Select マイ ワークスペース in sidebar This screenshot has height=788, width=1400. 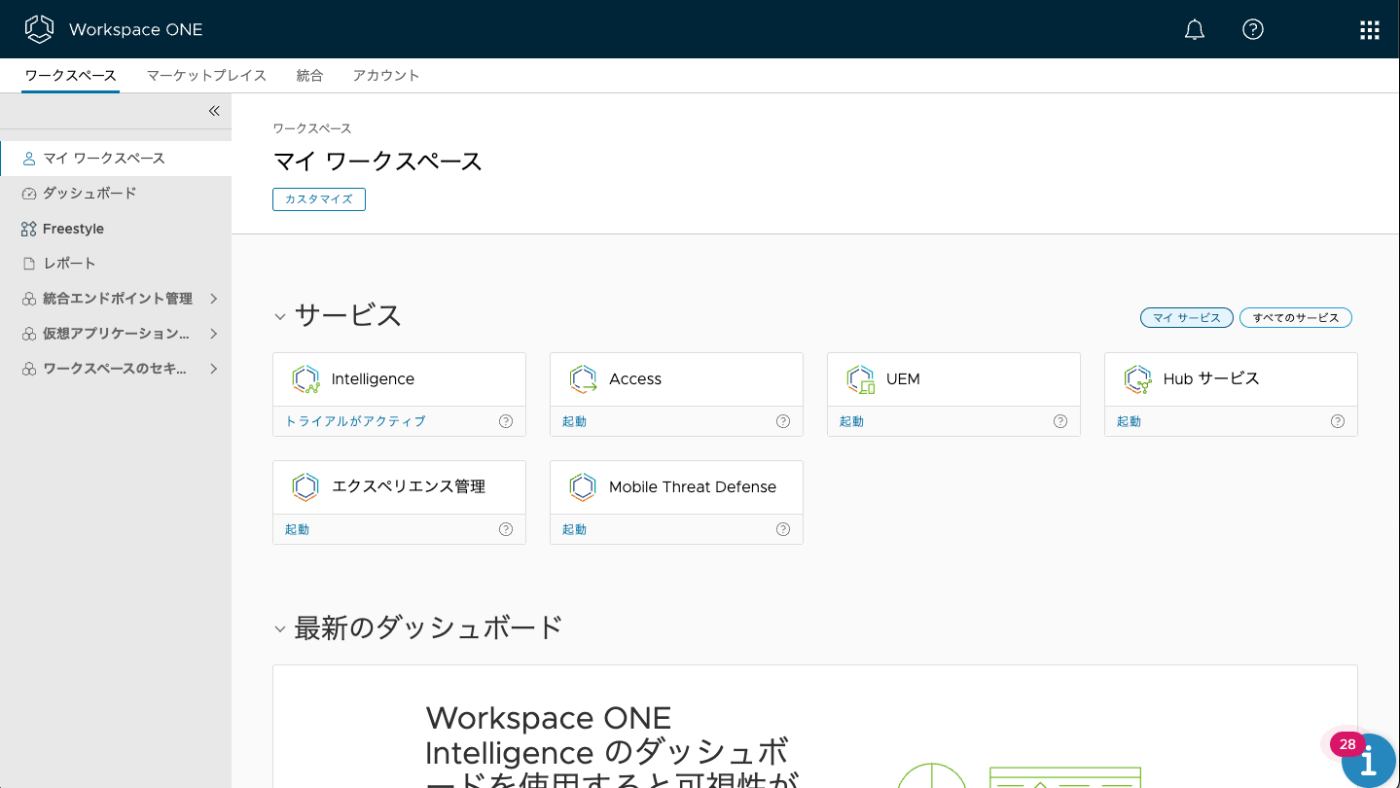pos(116,158)
